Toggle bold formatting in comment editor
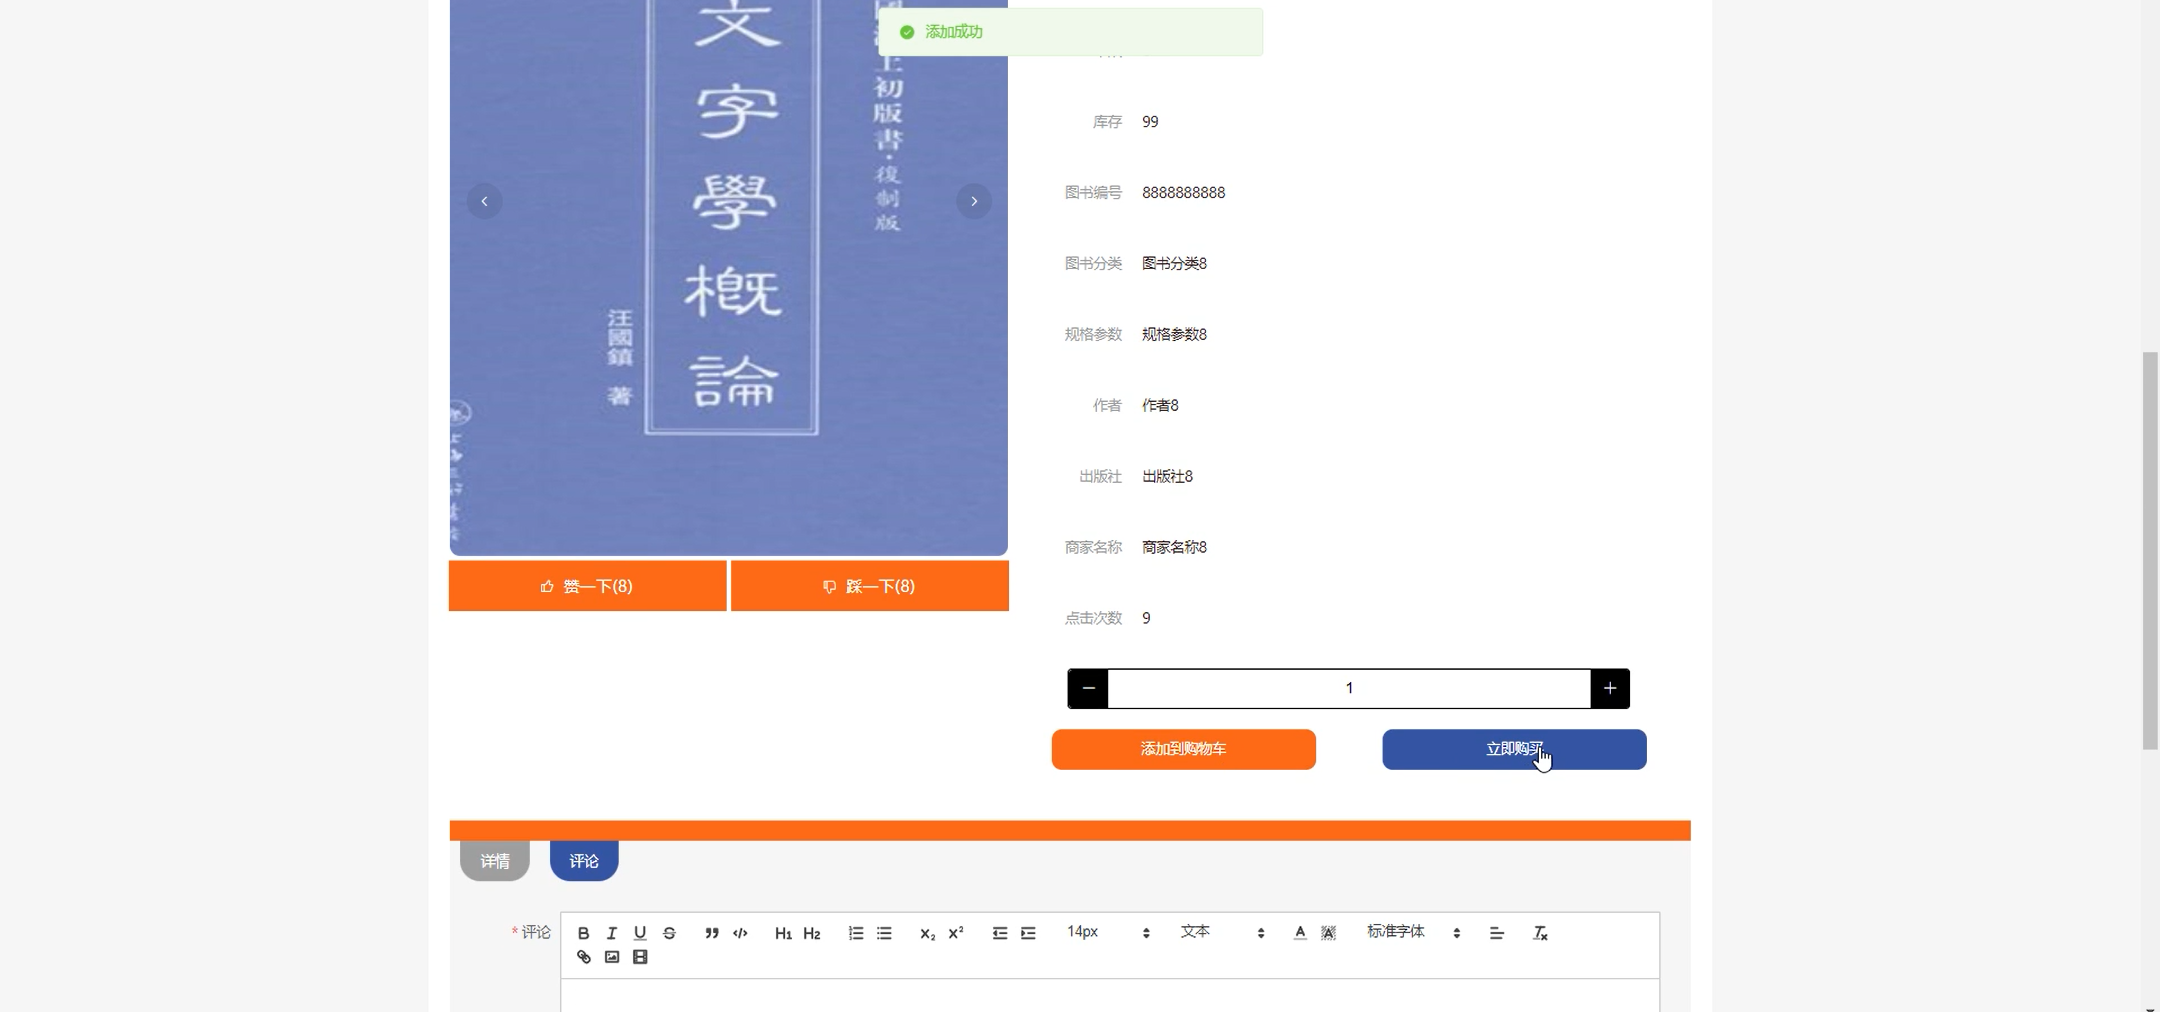The height and width of the screenshot is (1012, 2160). pyautogui.click(x=583, y=932)
